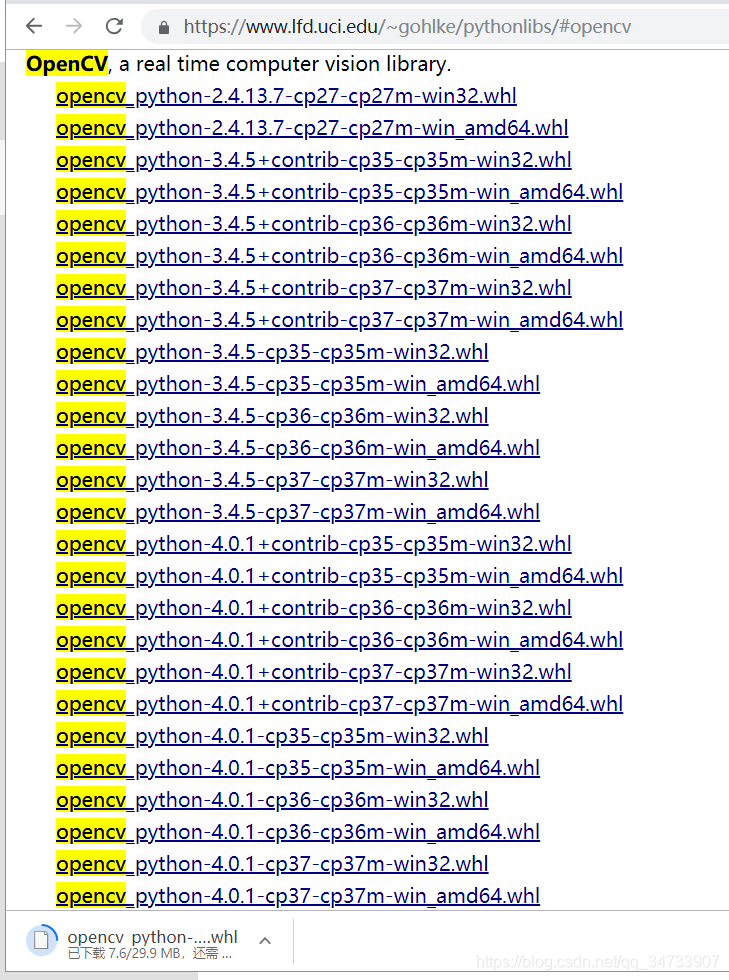Screen dimensions: 729x980
Task: Download opencv_python-4.0.1+contrib-cp35-cp35m-win32.whl
Action: 314,544
